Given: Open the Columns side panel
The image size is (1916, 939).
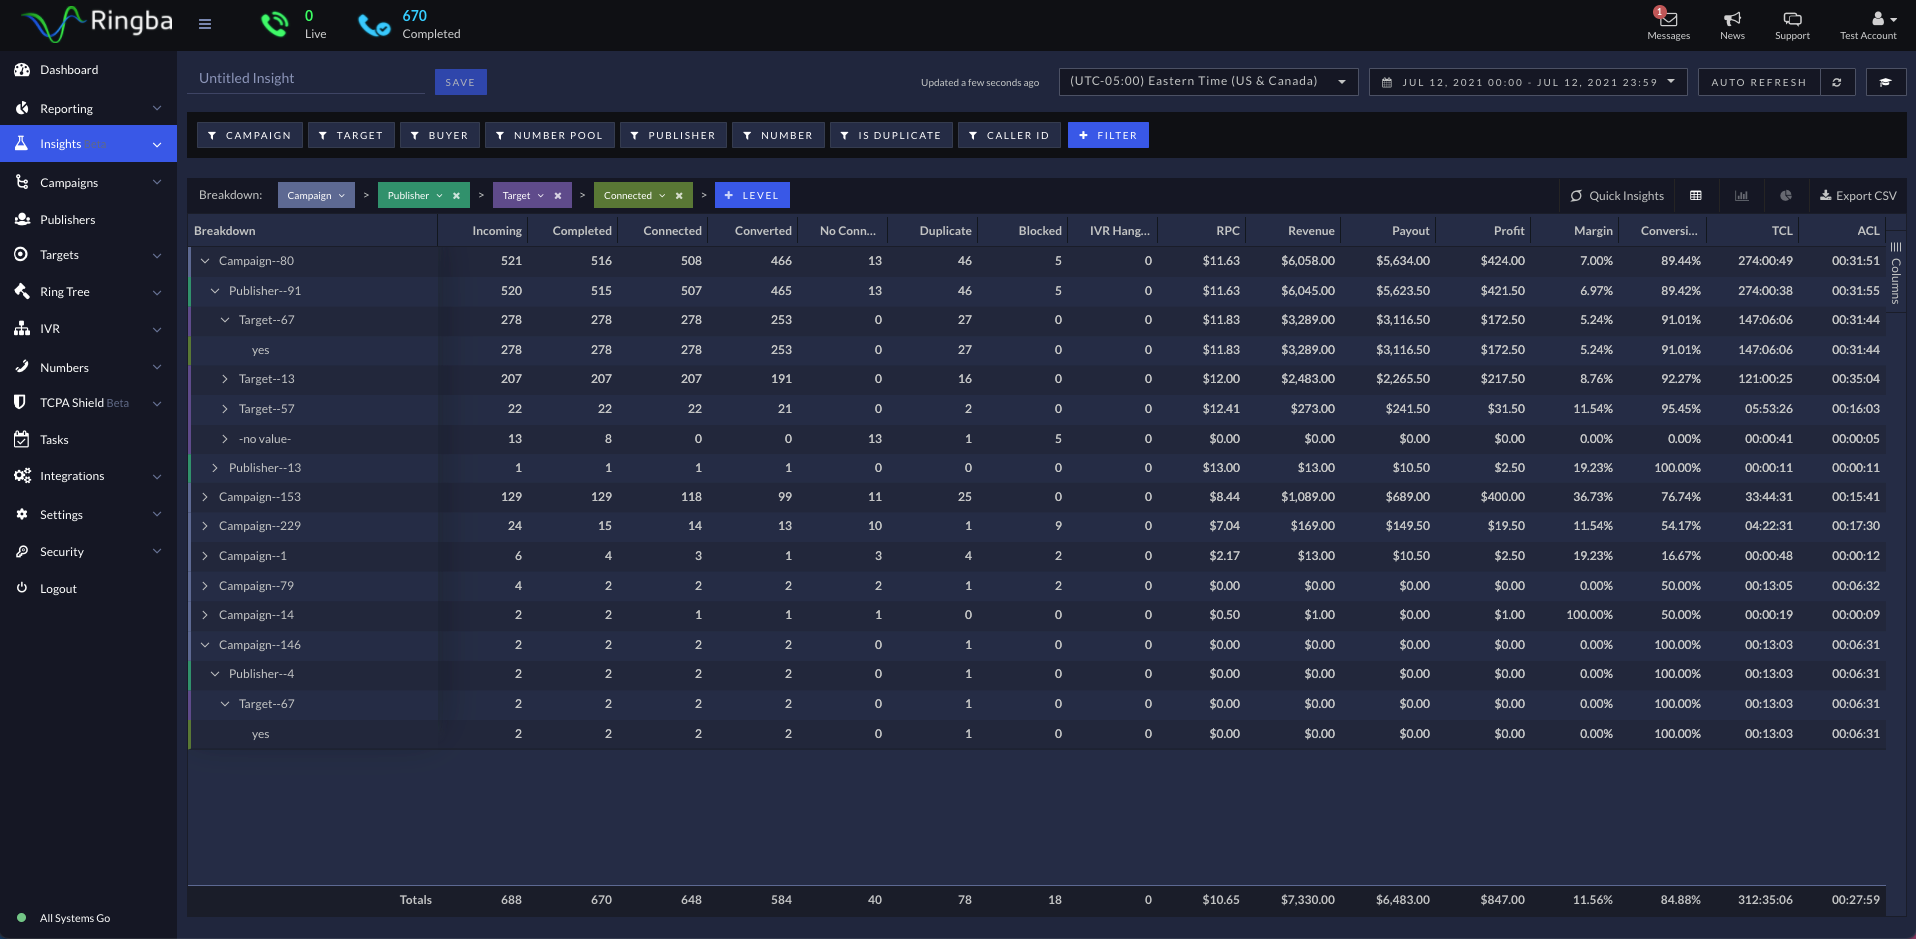Looking at the screenshot, I should pos(1895,273).
